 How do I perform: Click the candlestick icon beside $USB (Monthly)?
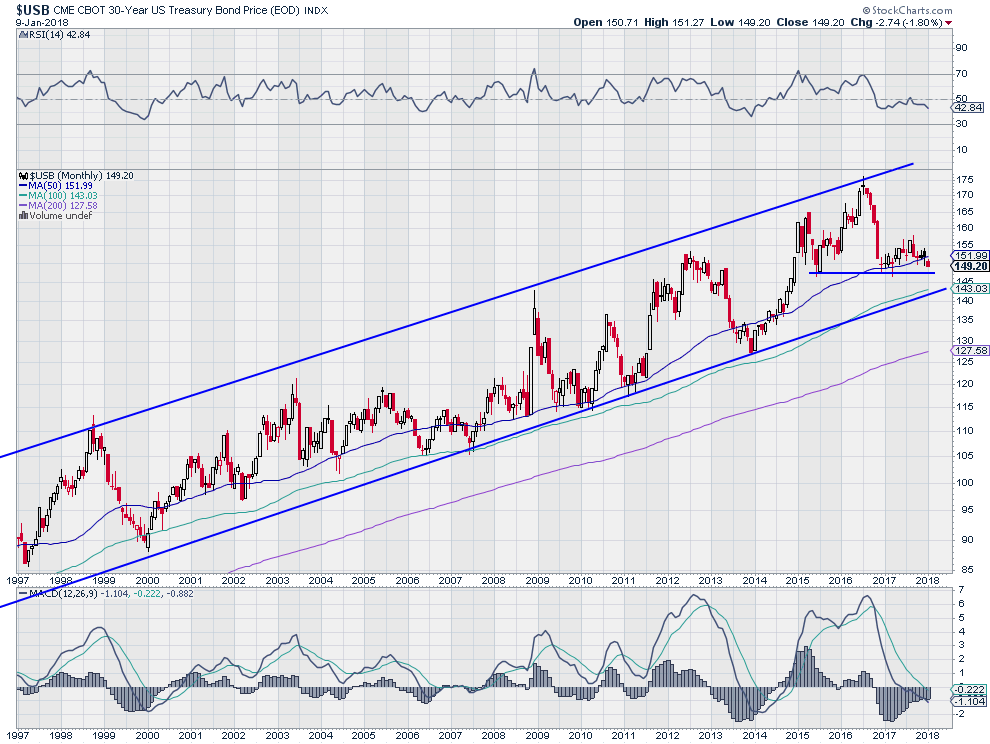24,176
